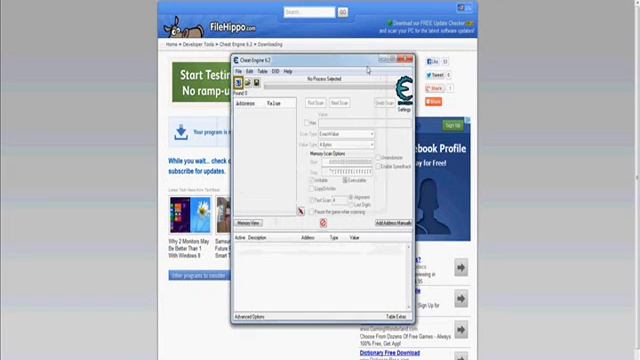Toggle the Writable checkbox
Screen dimensions: 640x360
point(311,180)
